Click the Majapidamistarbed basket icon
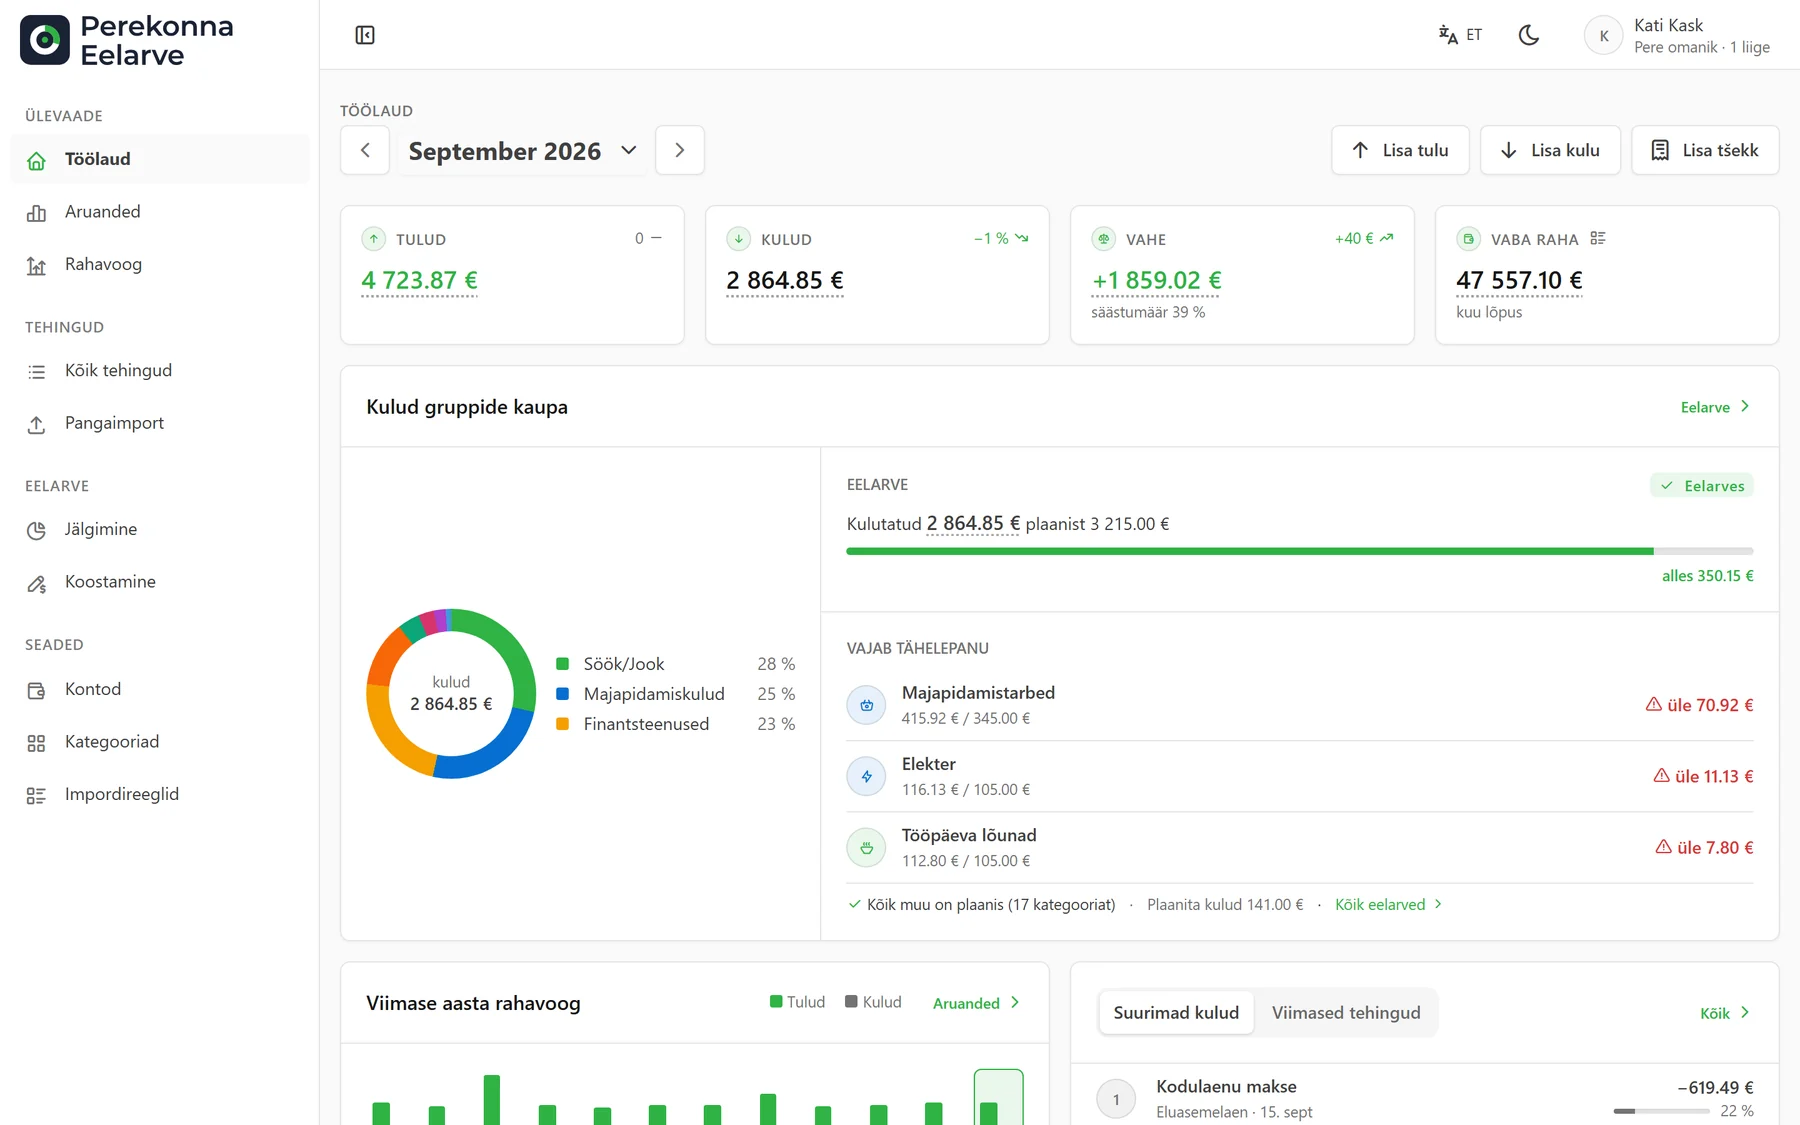This screenshot has width=1800, height=1125. pos(866,705)
